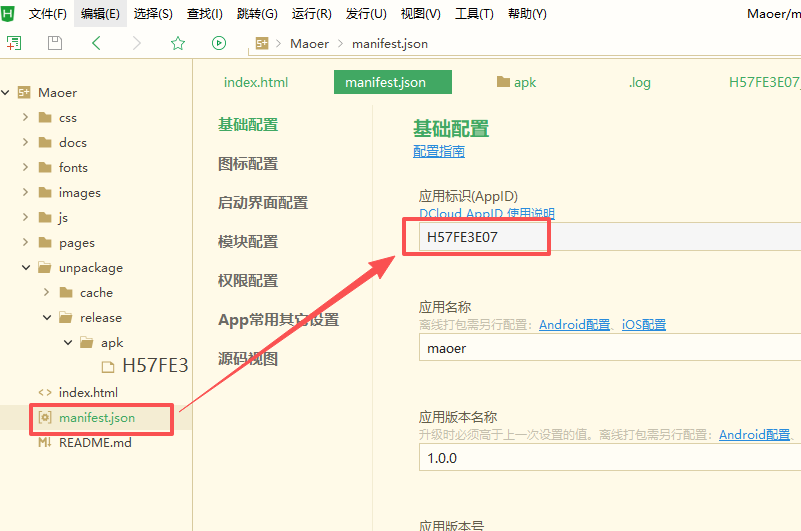Click Maoer in the breadcrumb path
801x531 pixels.
click(x=310, y=44)
